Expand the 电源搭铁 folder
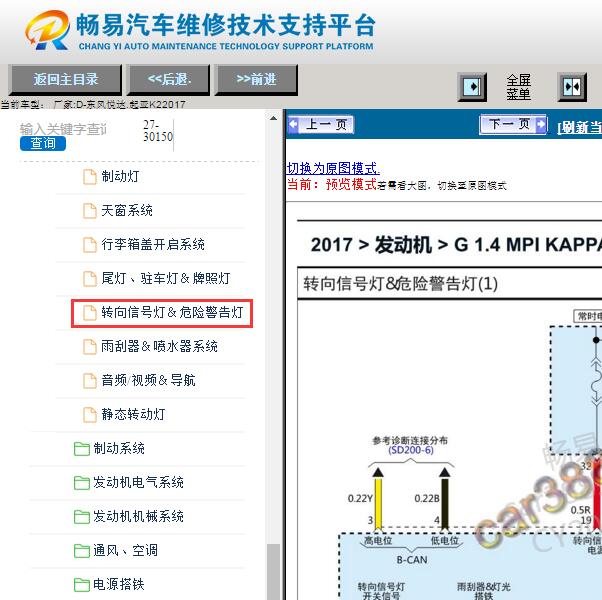Viewport: 602px width, 600px height. [119, 584]
